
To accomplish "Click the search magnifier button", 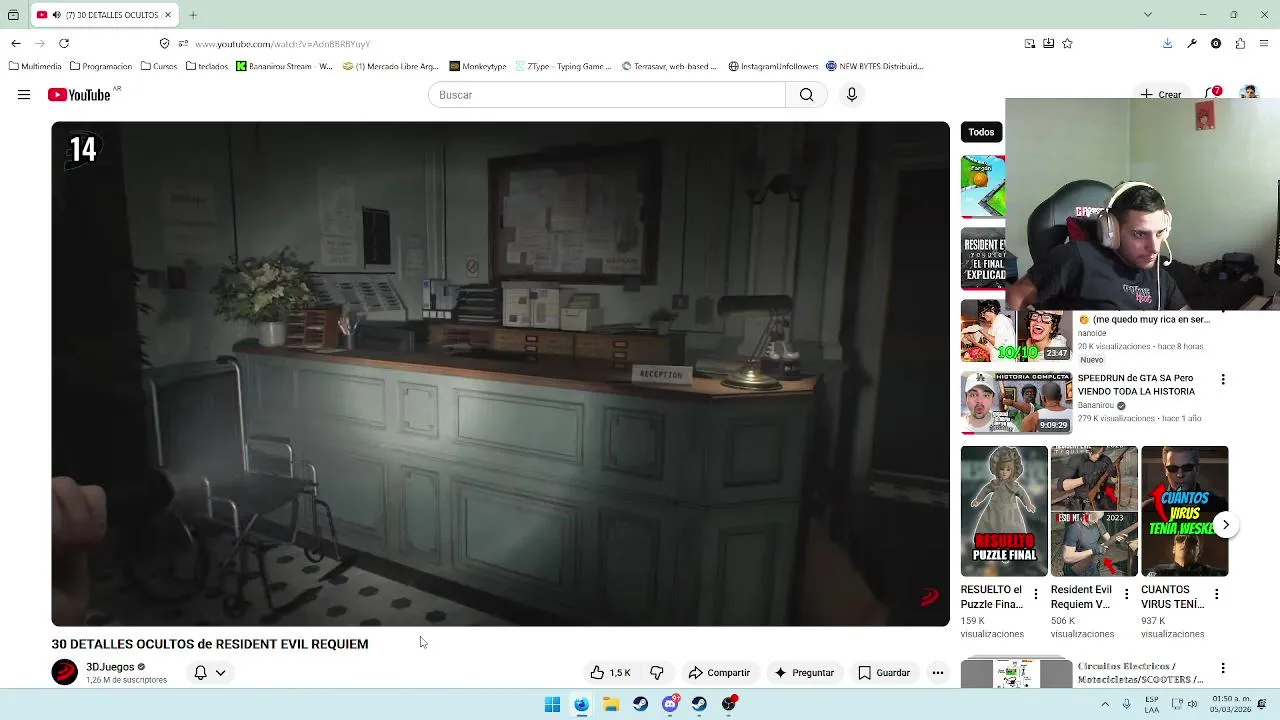I will tap(806, 95).
